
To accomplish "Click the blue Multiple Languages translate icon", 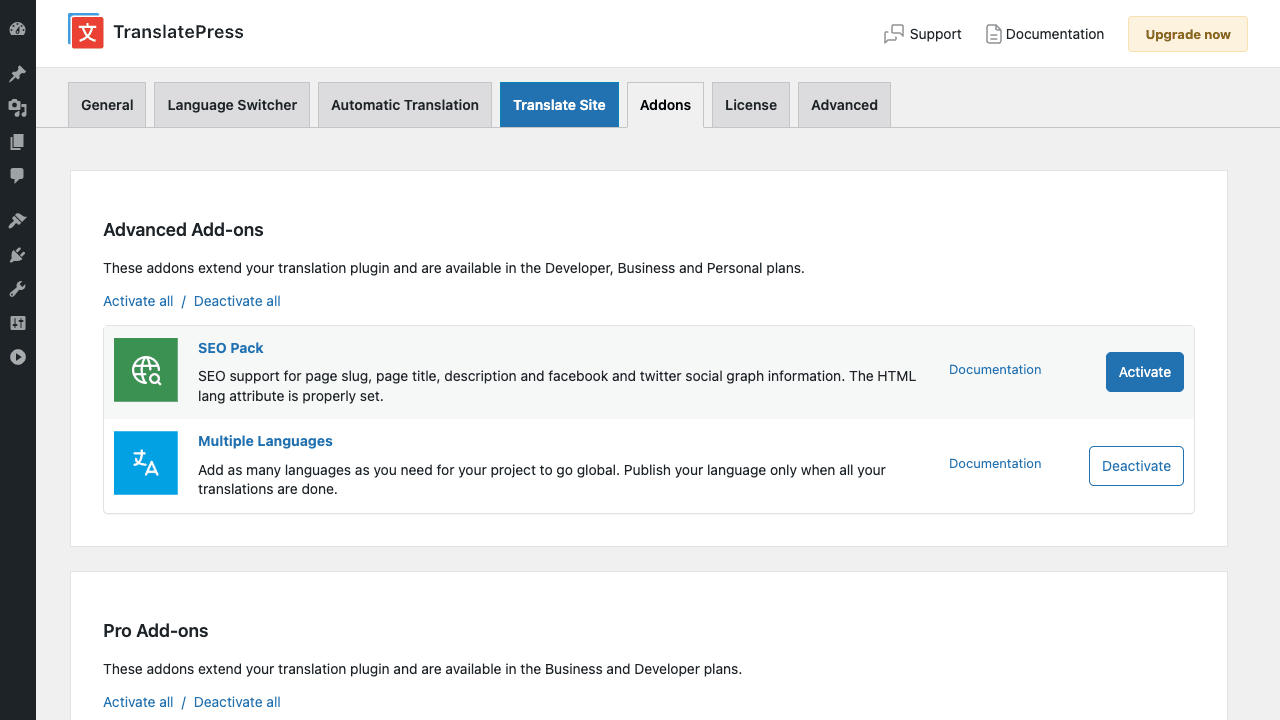I will [146, 463].
